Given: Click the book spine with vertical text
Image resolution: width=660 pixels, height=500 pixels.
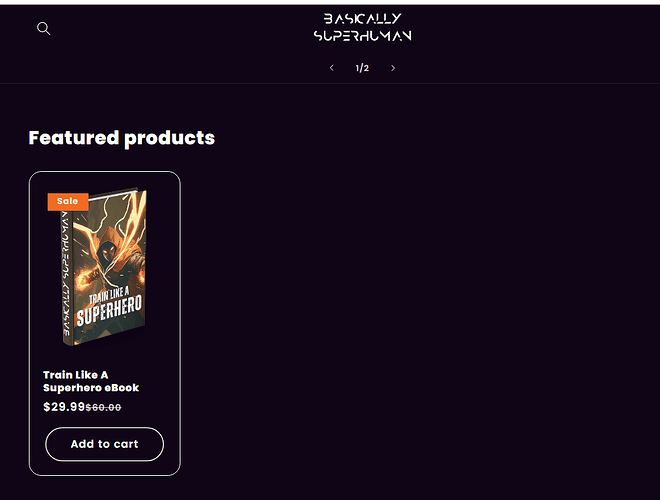Looking at the screenshot, I should (x=67, y=274).
